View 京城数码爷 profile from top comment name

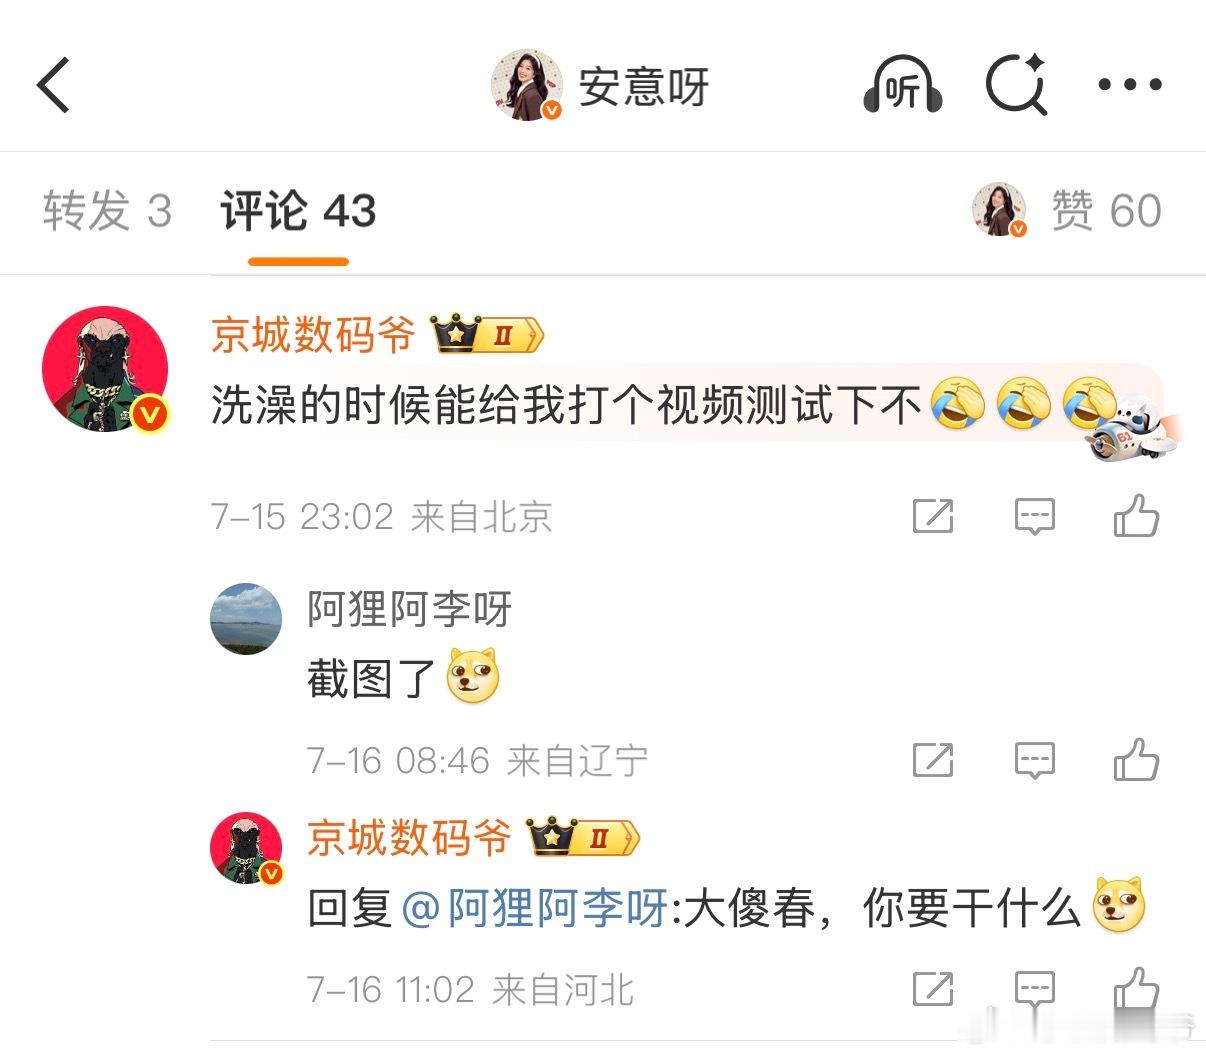coord(313,334)
